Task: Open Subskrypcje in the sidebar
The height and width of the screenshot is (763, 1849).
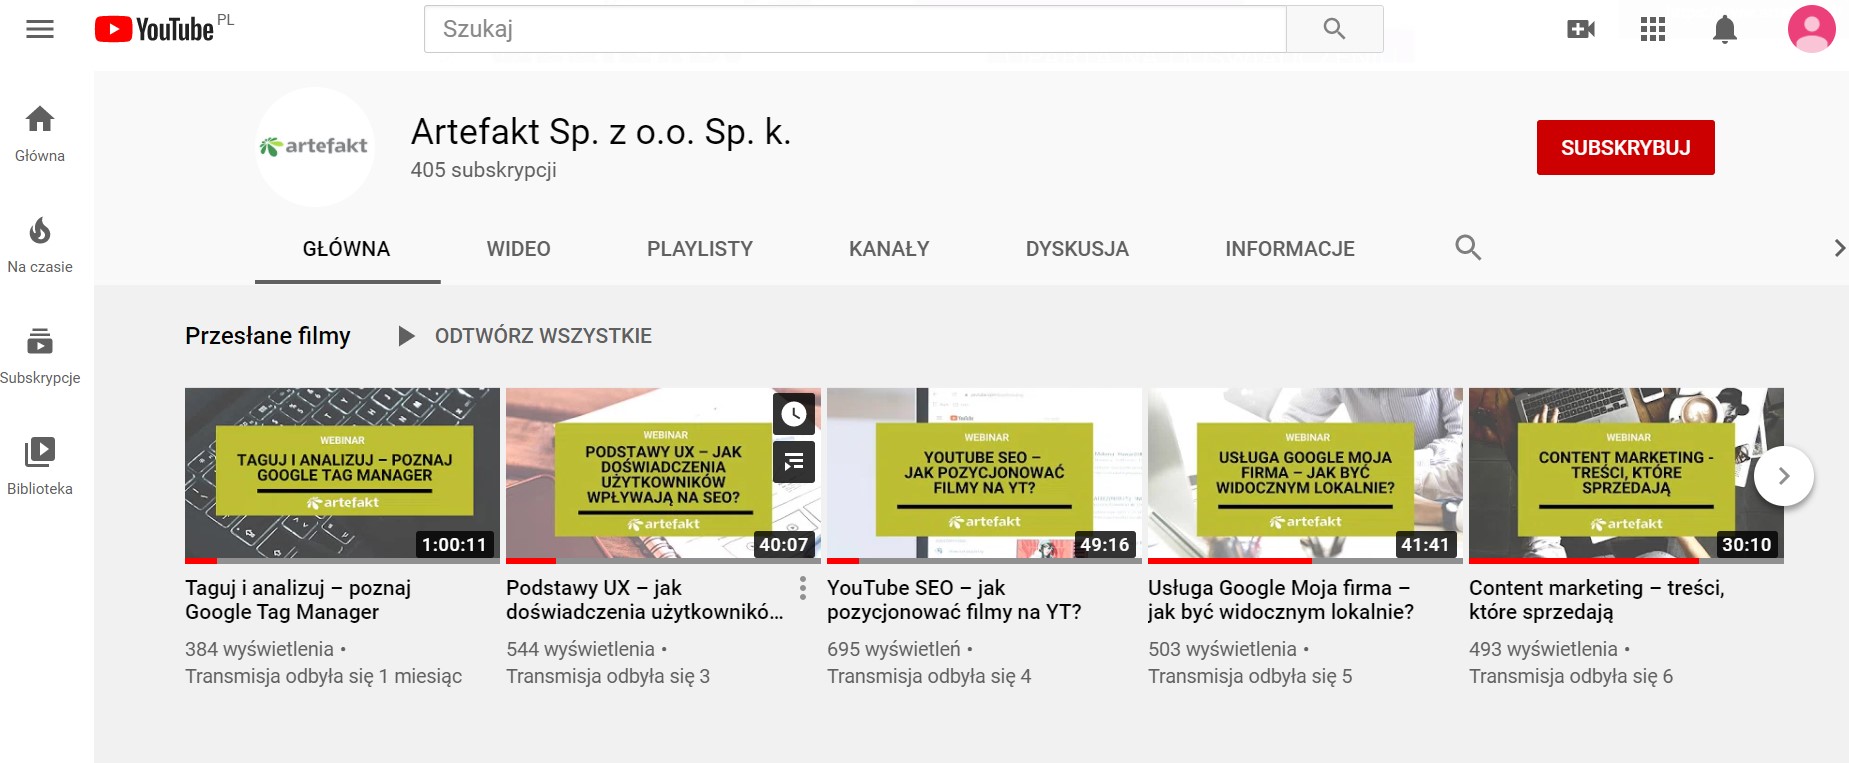Action: 40,356
